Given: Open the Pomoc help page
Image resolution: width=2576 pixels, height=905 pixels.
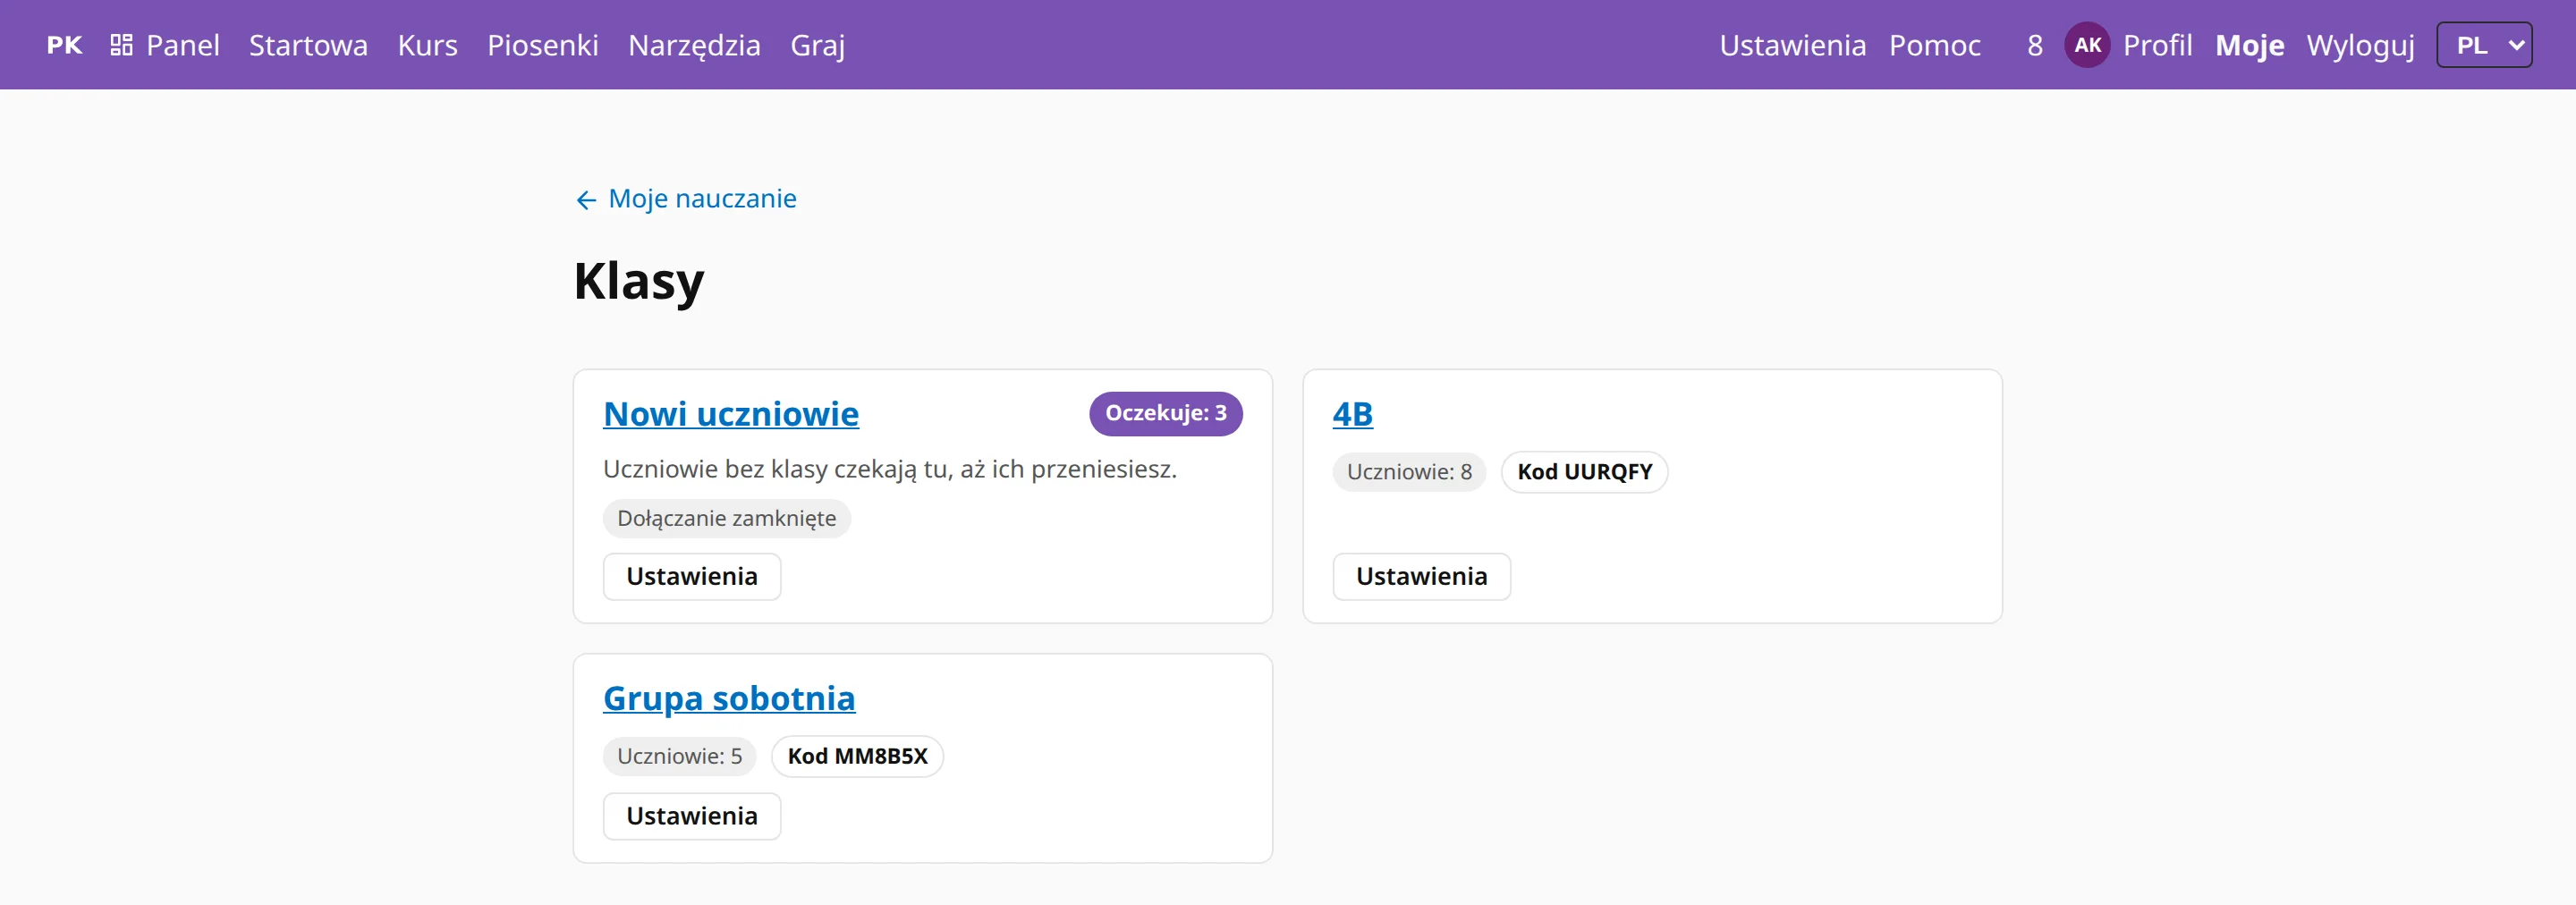Looking at the screenshot, I should click(x=1934, y=45).
